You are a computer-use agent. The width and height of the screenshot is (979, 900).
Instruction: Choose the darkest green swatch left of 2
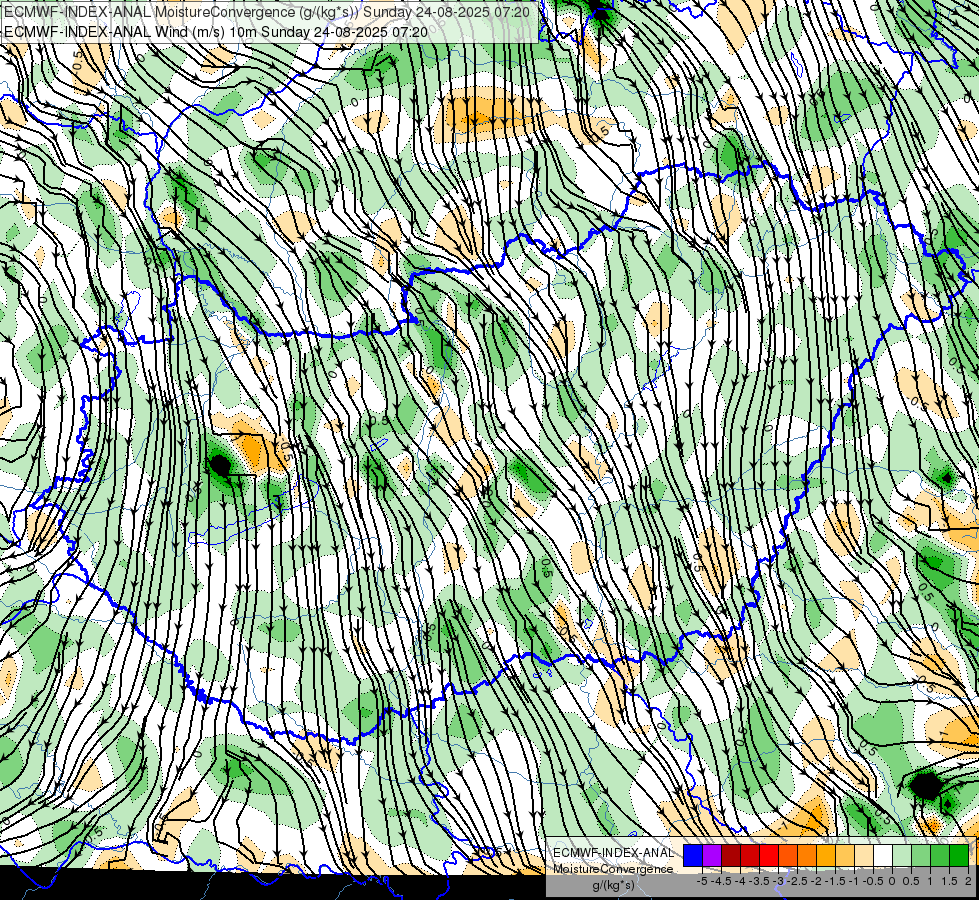959,856
